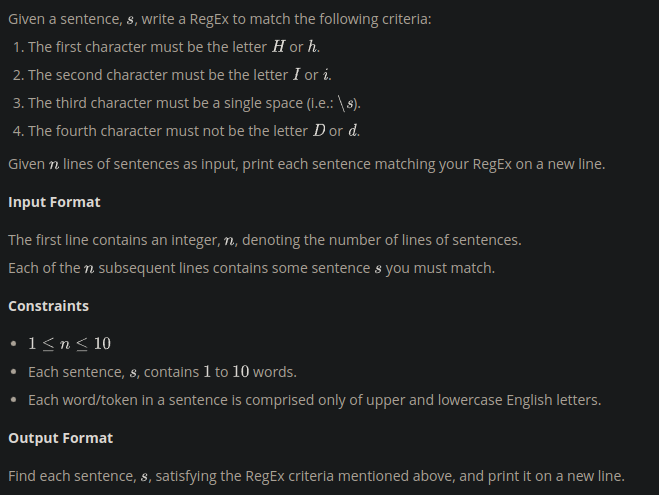Click the bullet "Each sentence, s, contains 1 to 10 words"

coord(162,372)
